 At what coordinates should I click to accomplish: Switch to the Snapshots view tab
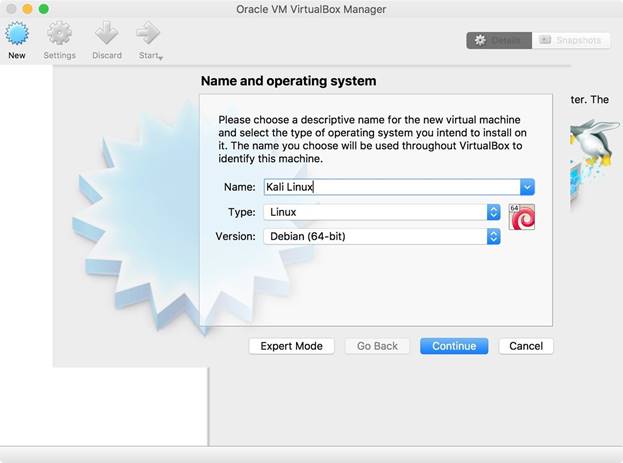[x=571, y=41]
